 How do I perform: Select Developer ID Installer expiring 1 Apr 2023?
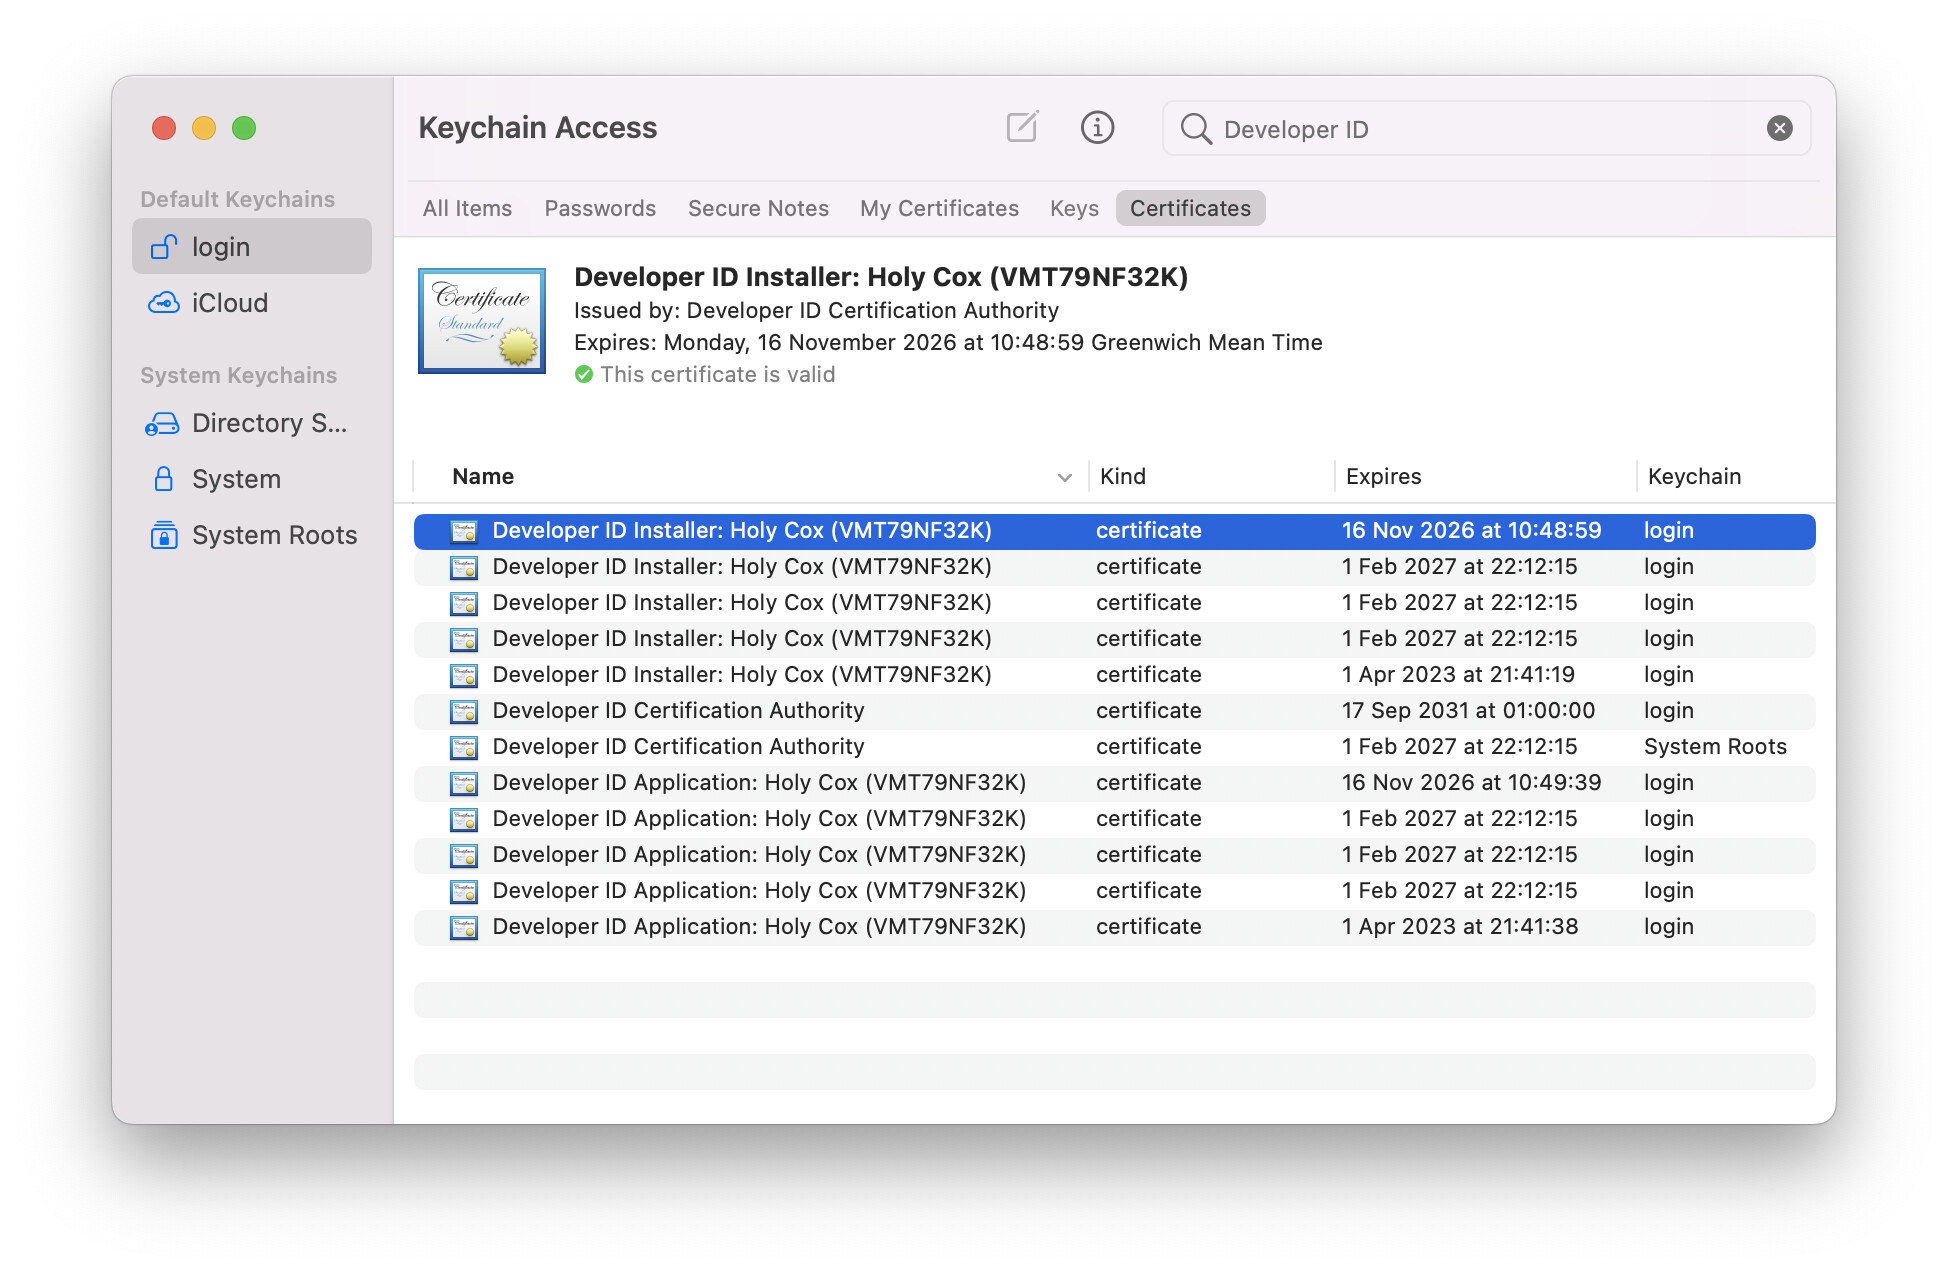tap(1114, 675)
